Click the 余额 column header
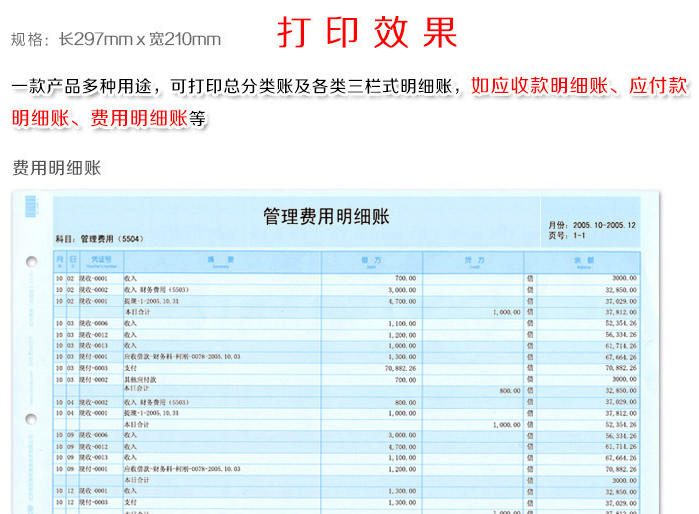699x514 pixels. click(584, 261)
